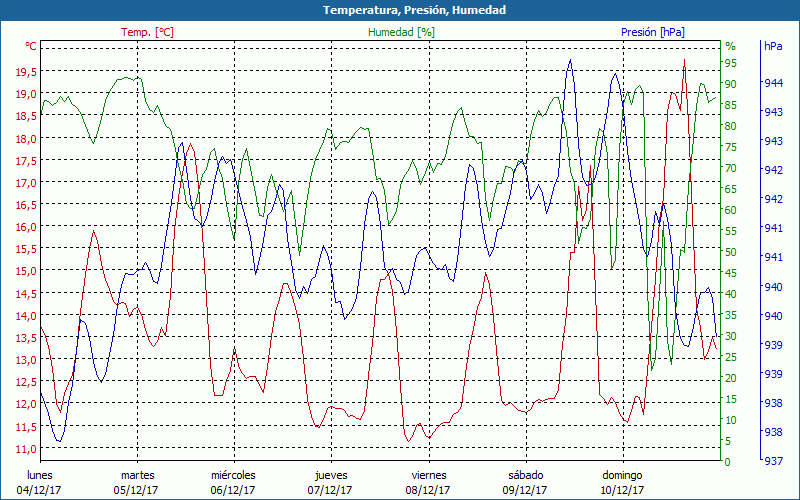Select the martes 05/12/17 date label
This screenshot has height=500, width=800.
[x=137, y=482]
